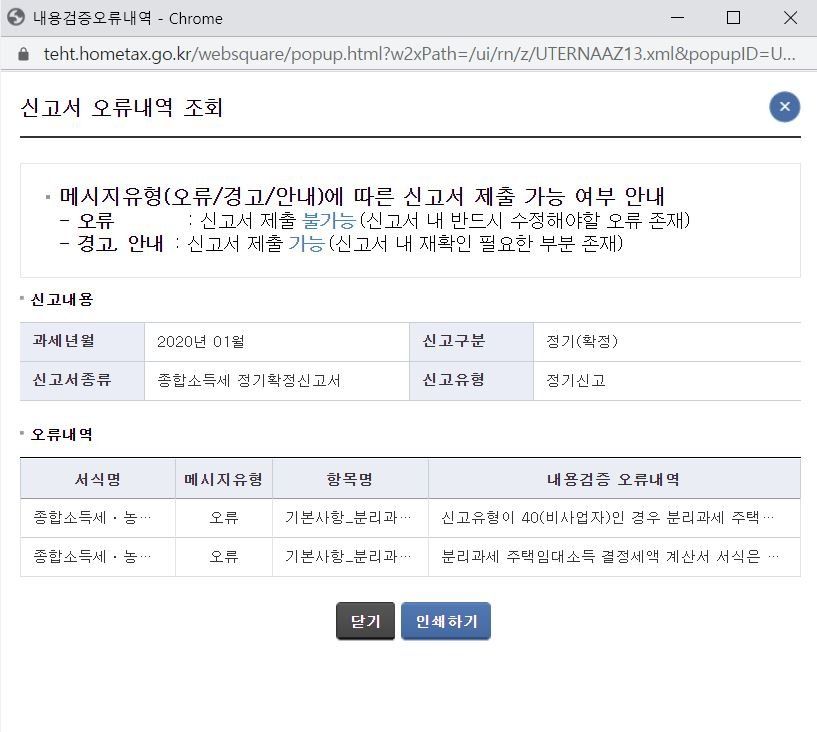
Task: Click the 내용검증 오류내역 column header
Action: click(613, 479)
